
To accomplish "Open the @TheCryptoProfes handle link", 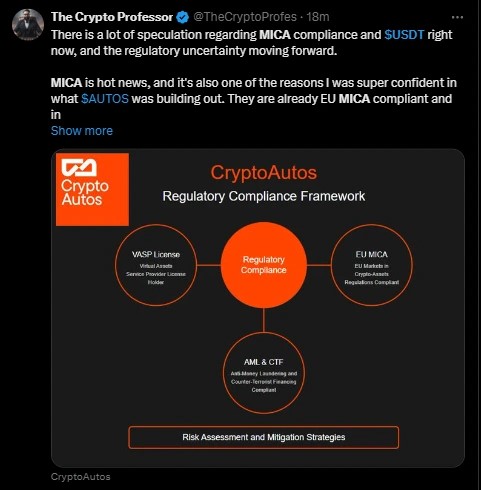I will [x=245, y=17].
